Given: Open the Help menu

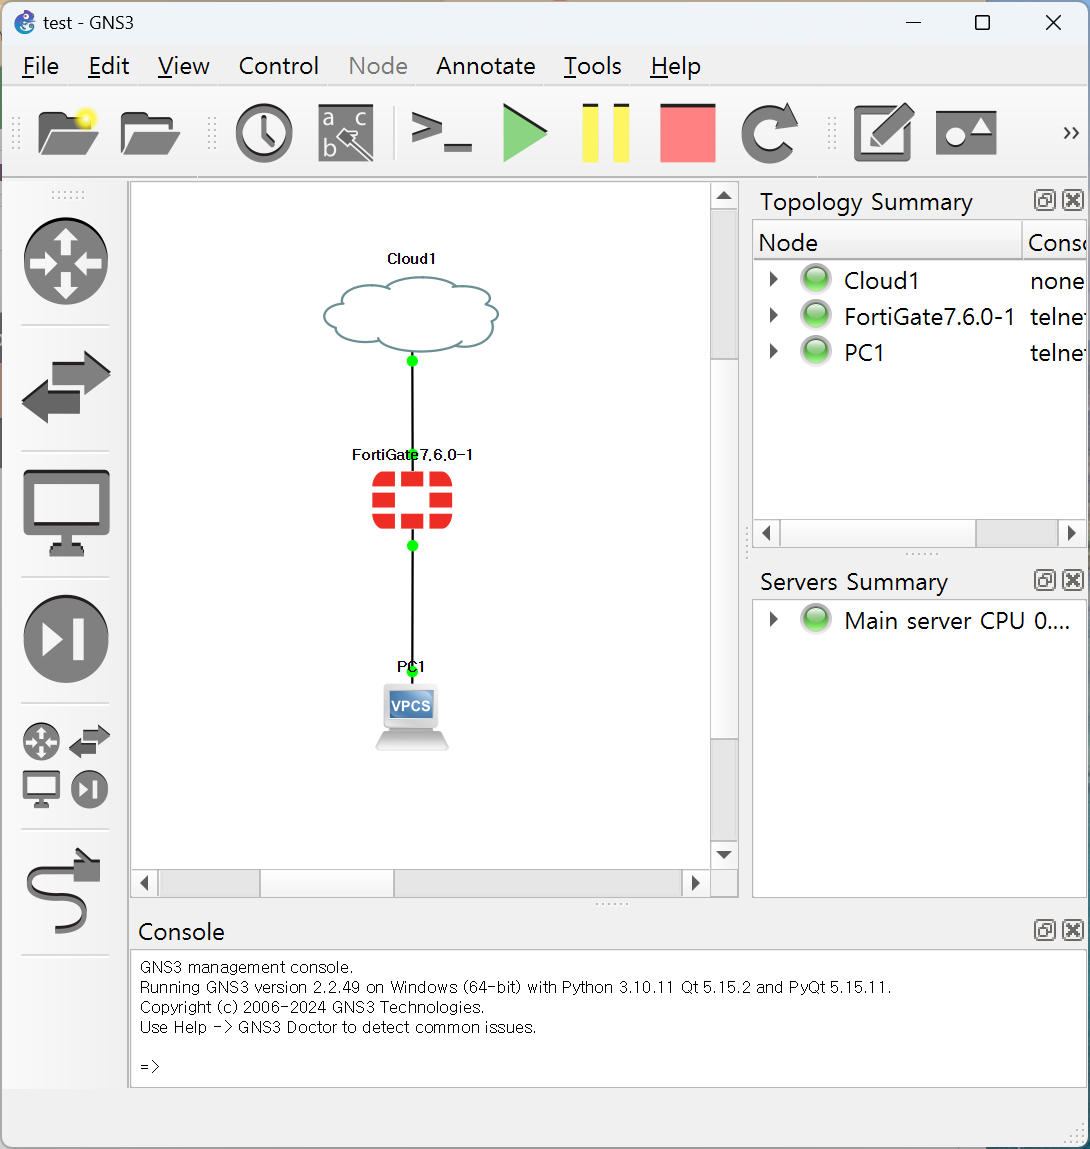Looking at the screenshot, I should pyautogui.click(x=676, y=66).
